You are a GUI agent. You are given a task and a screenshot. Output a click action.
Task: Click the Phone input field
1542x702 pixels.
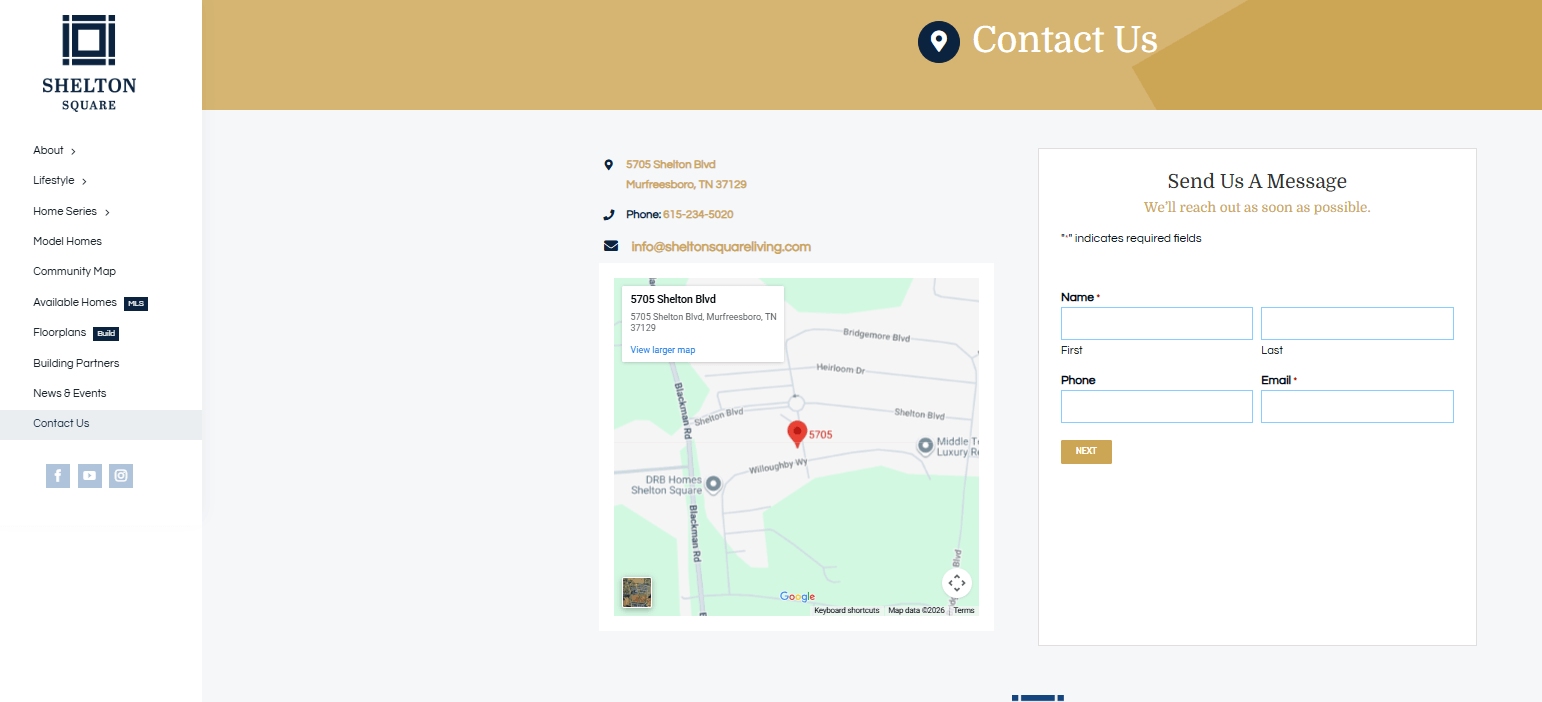point(1156,406)
